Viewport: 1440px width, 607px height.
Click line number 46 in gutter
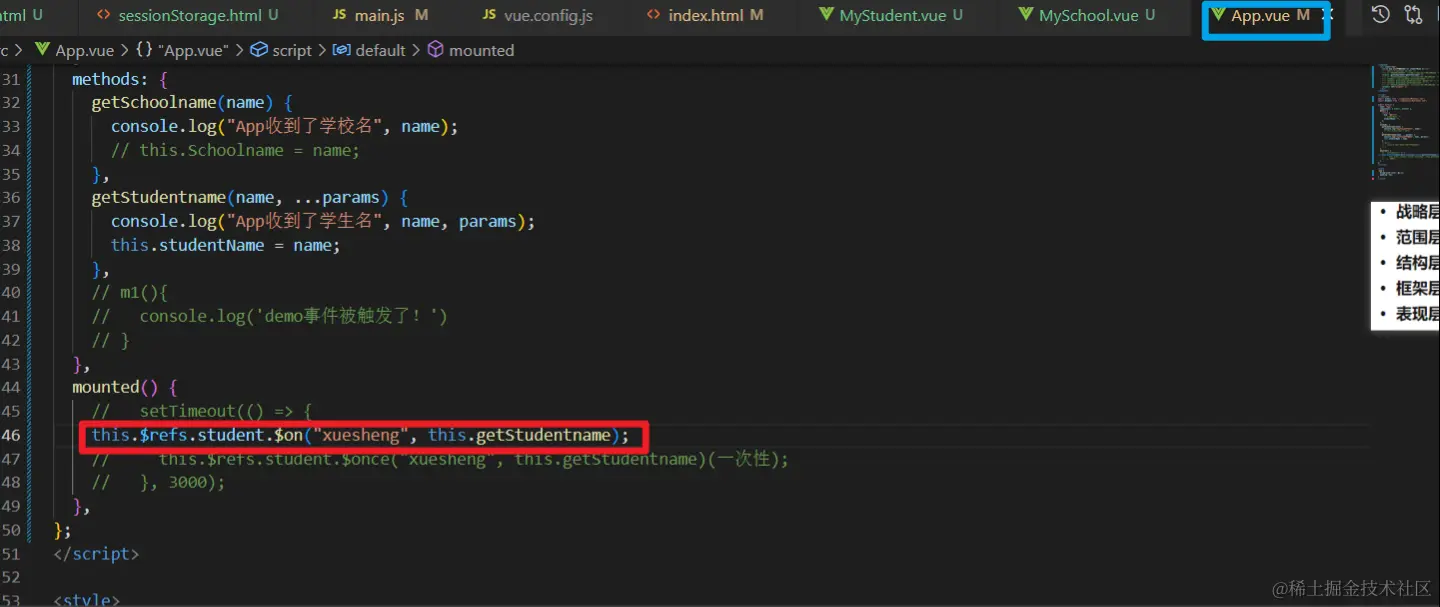11,435
